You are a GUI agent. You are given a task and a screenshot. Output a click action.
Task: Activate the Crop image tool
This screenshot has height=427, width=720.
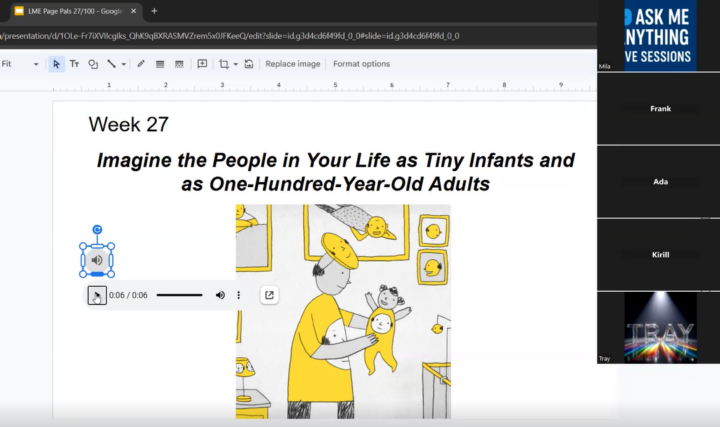(x=224, y=64)
